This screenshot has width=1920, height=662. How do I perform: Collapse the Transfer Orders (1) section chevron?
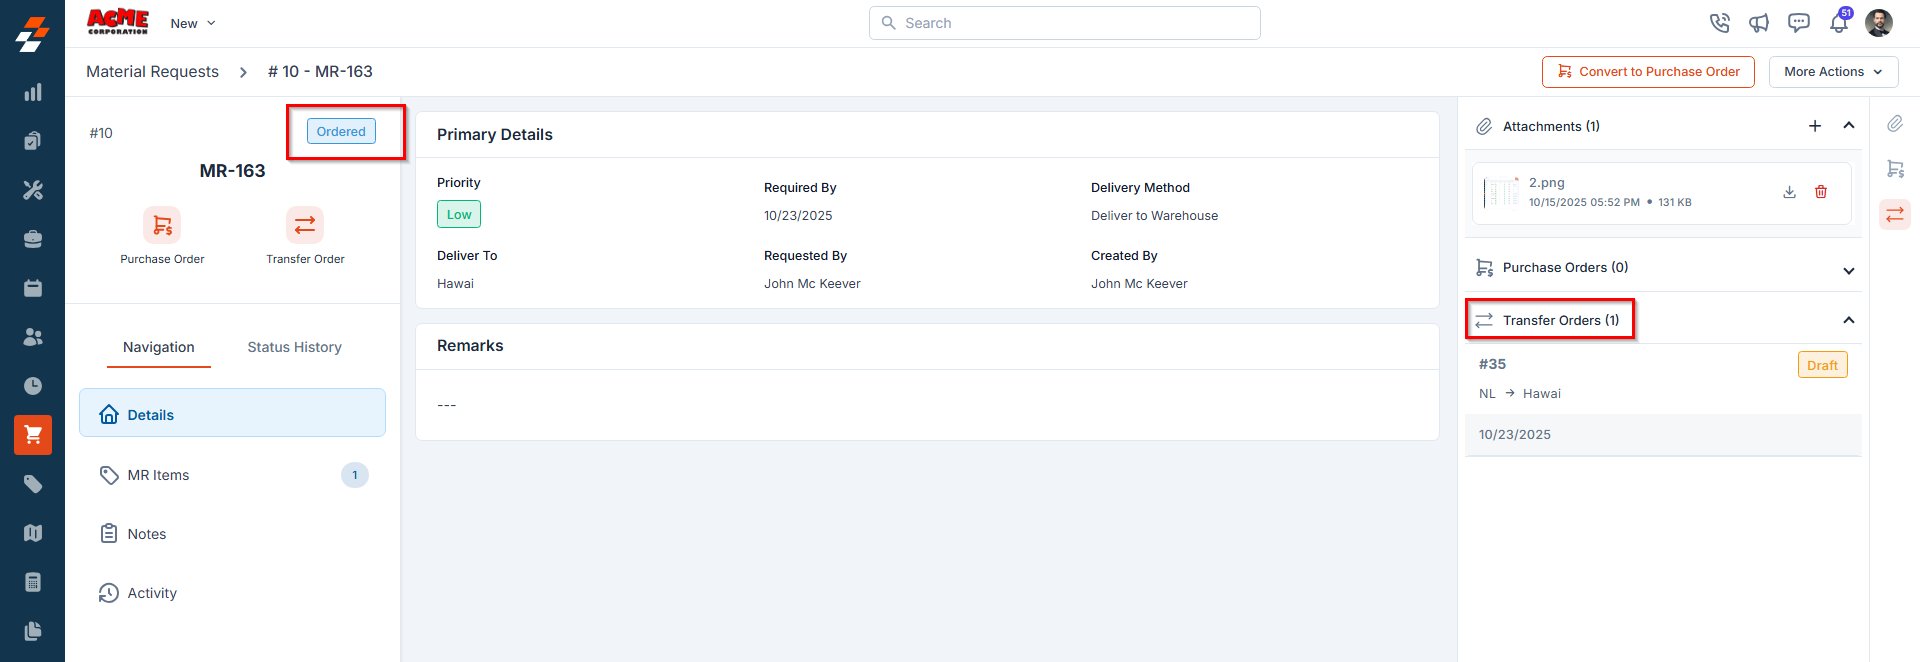(1849, 320)
